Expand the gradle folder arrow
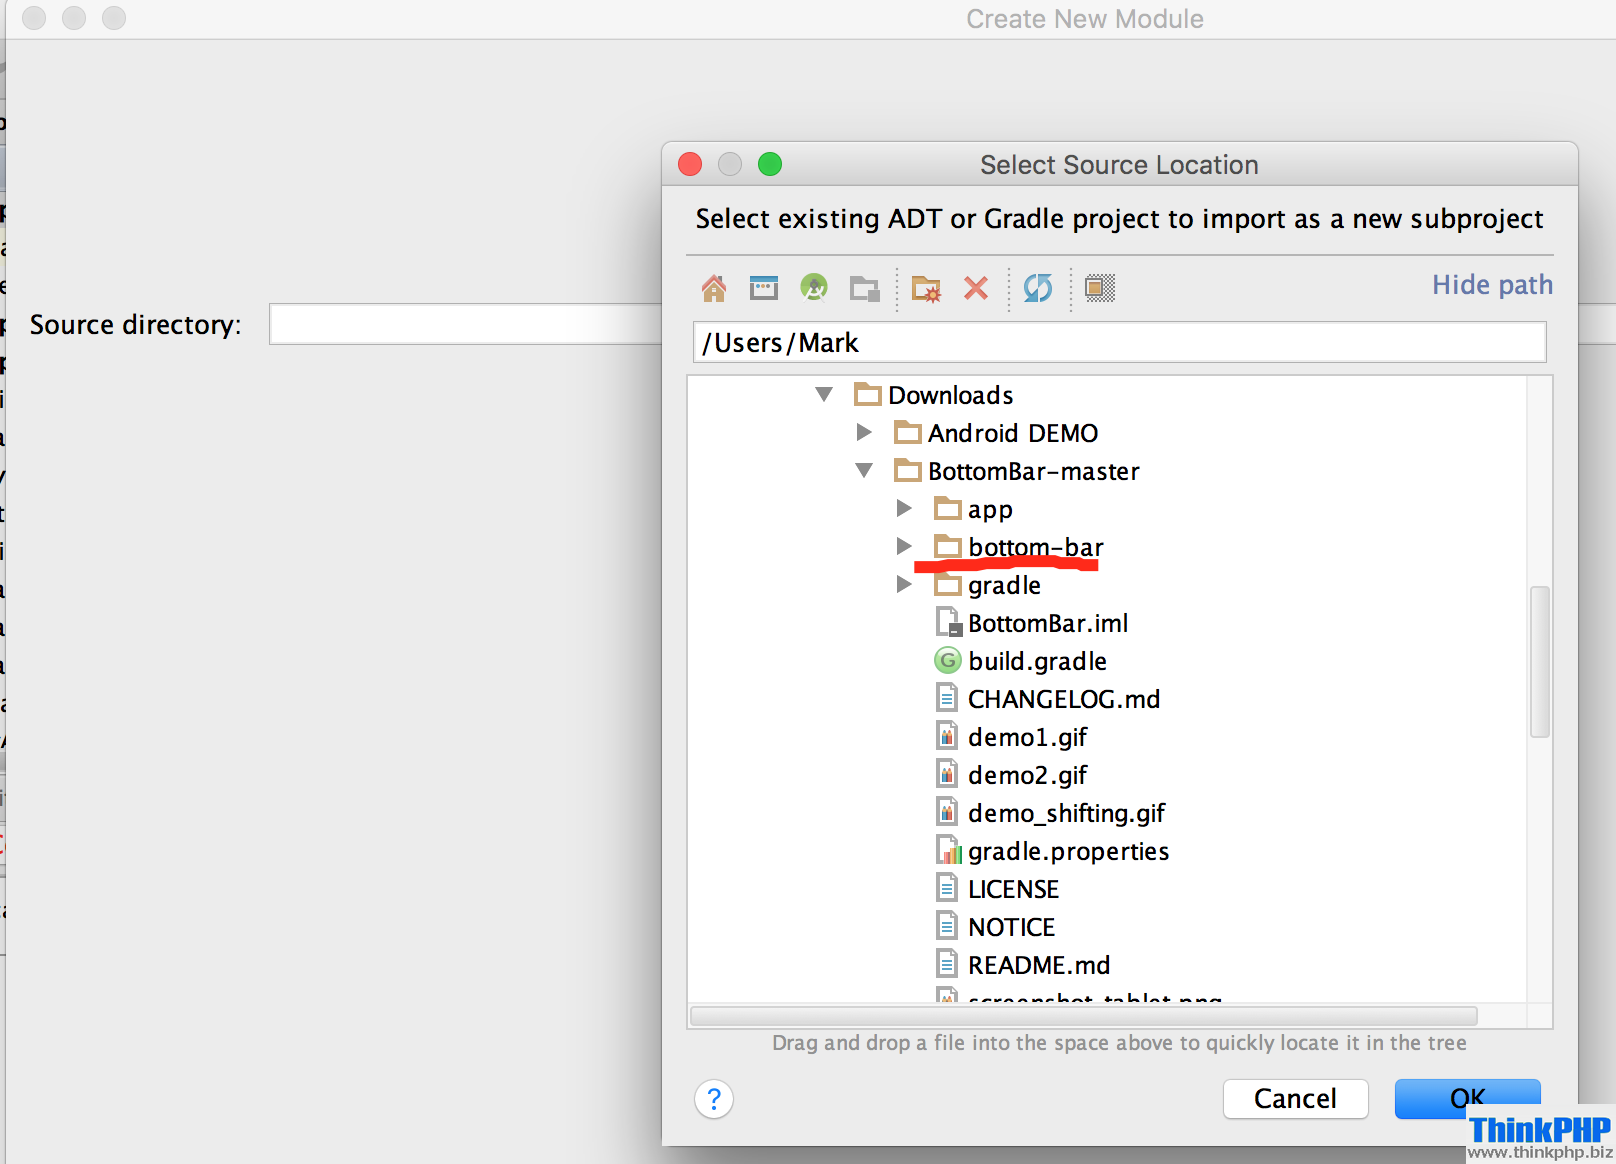Screen dimensions: 1616x1164 click(904, 584)
